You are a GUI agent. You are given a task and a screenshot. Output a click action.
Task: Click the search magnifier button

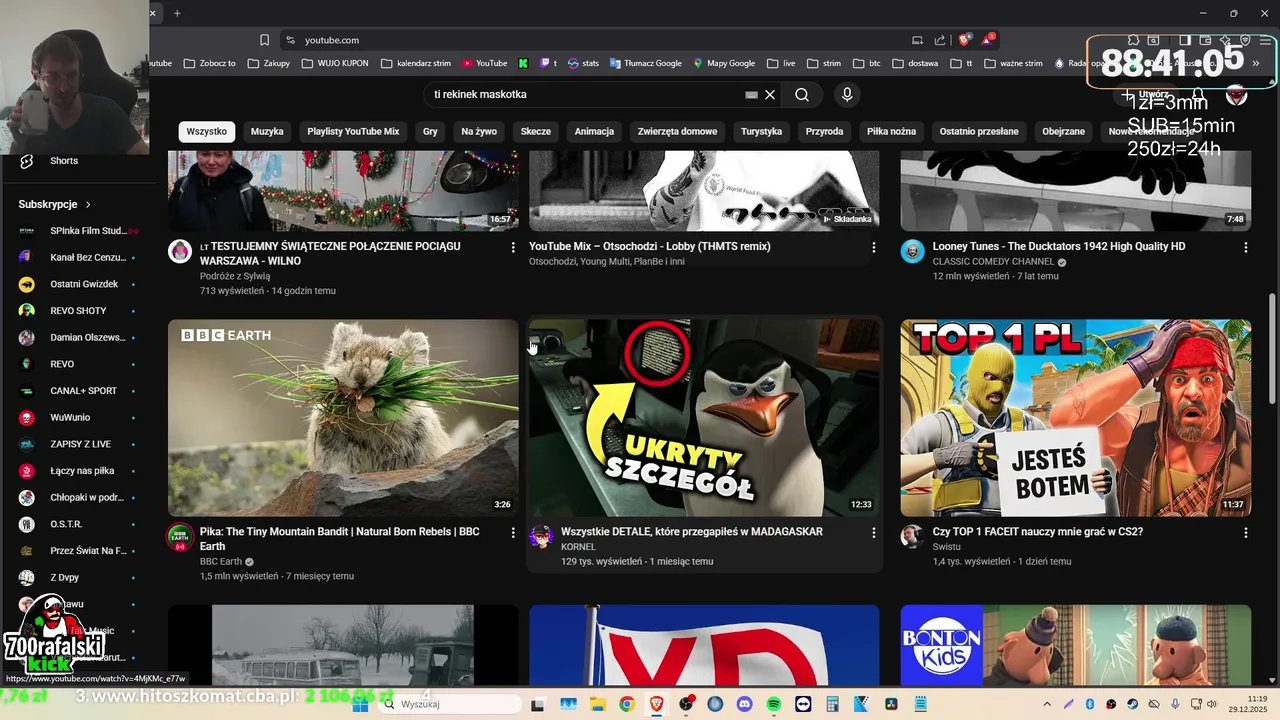(x=802, y=95)
